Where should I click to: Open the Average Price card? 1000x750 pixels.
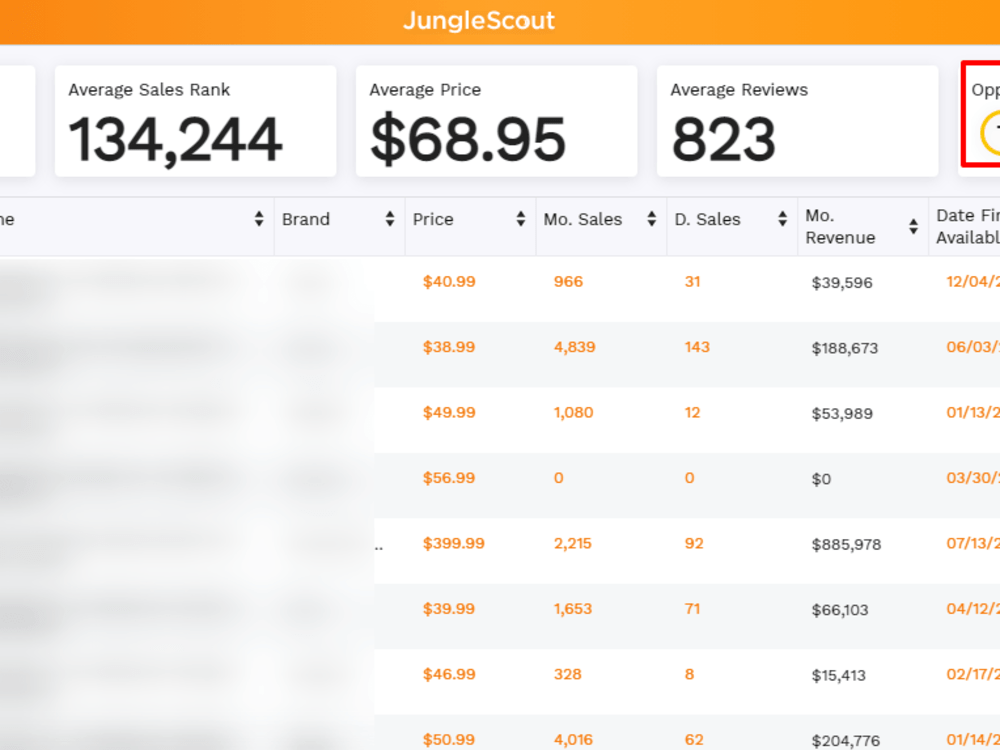(x=496, y=121)
